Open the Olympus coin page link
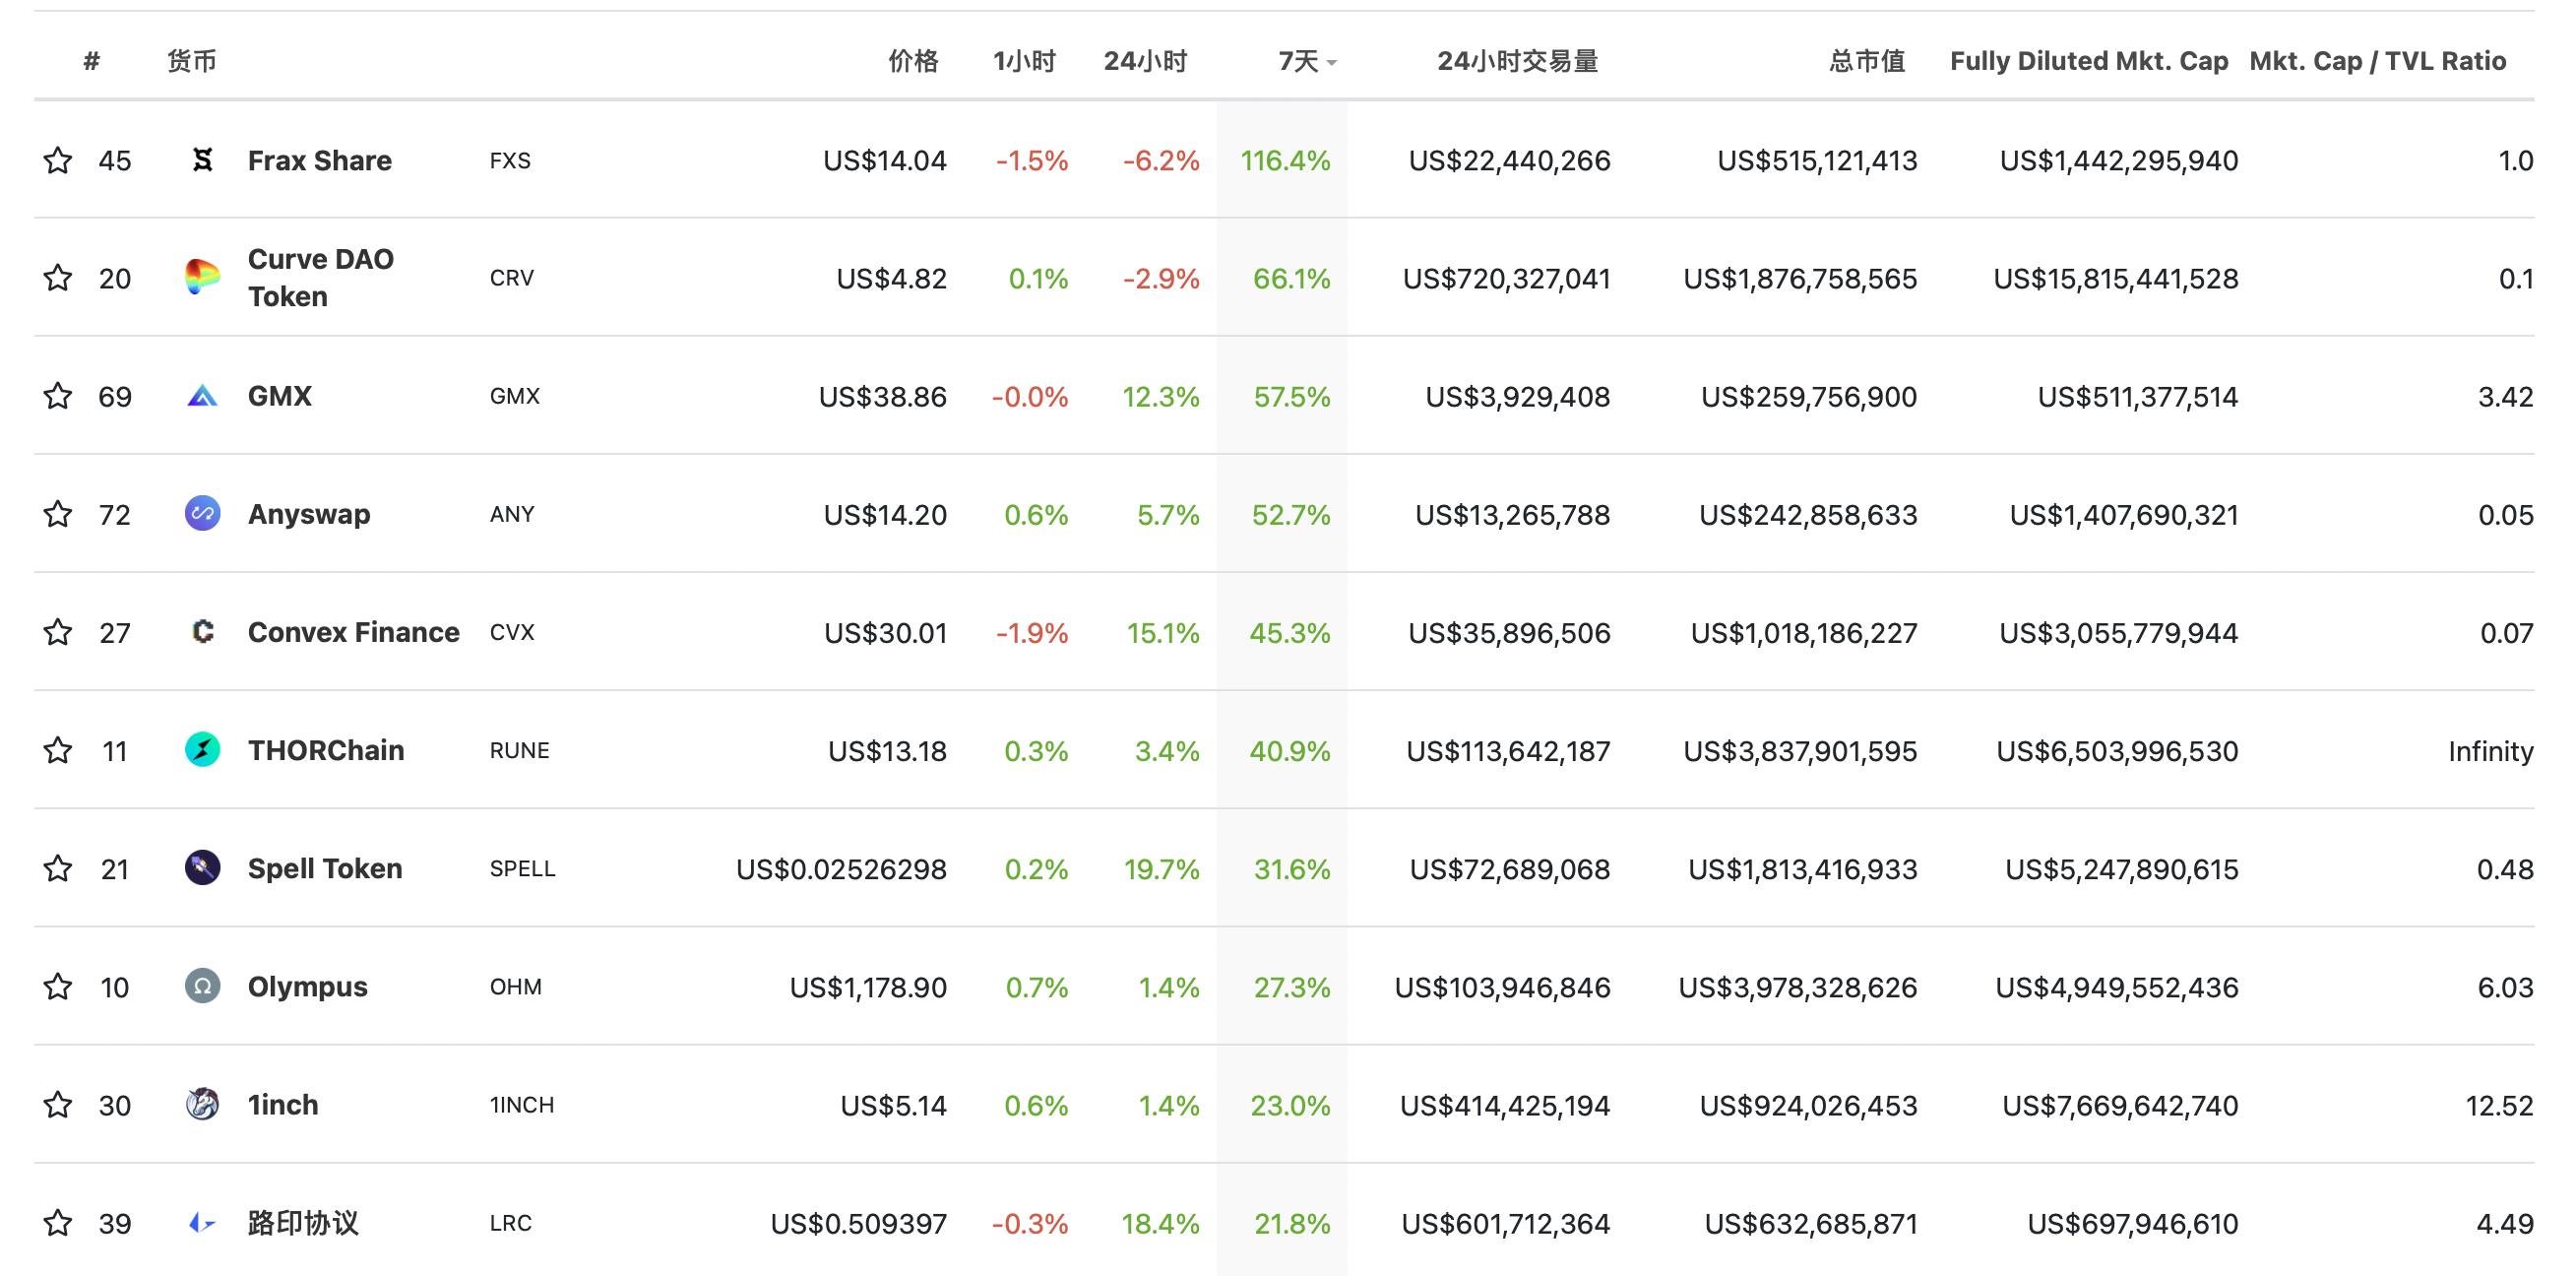The height and width of the screenshot is (1276, 2576). click(307, 987)
